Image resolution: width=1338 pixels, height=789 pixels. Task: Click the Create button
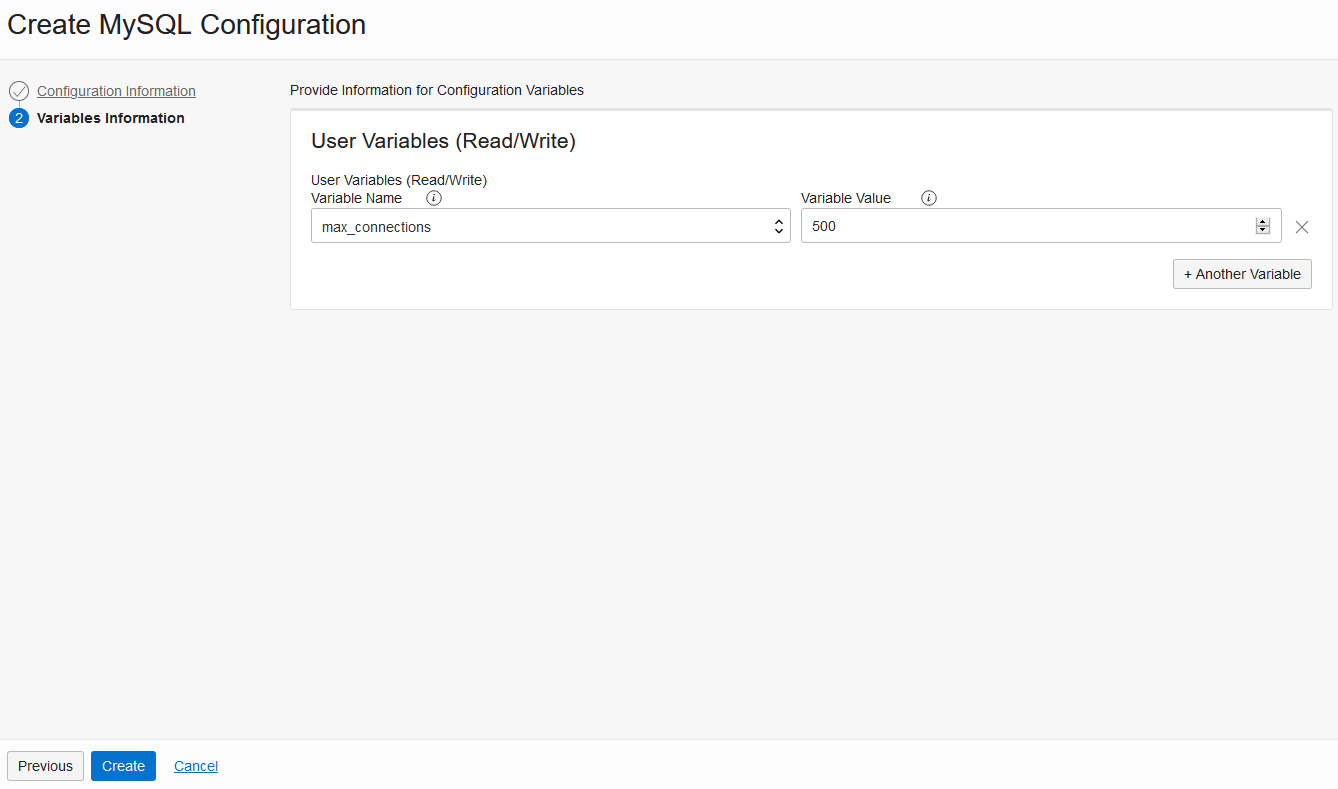123,766
